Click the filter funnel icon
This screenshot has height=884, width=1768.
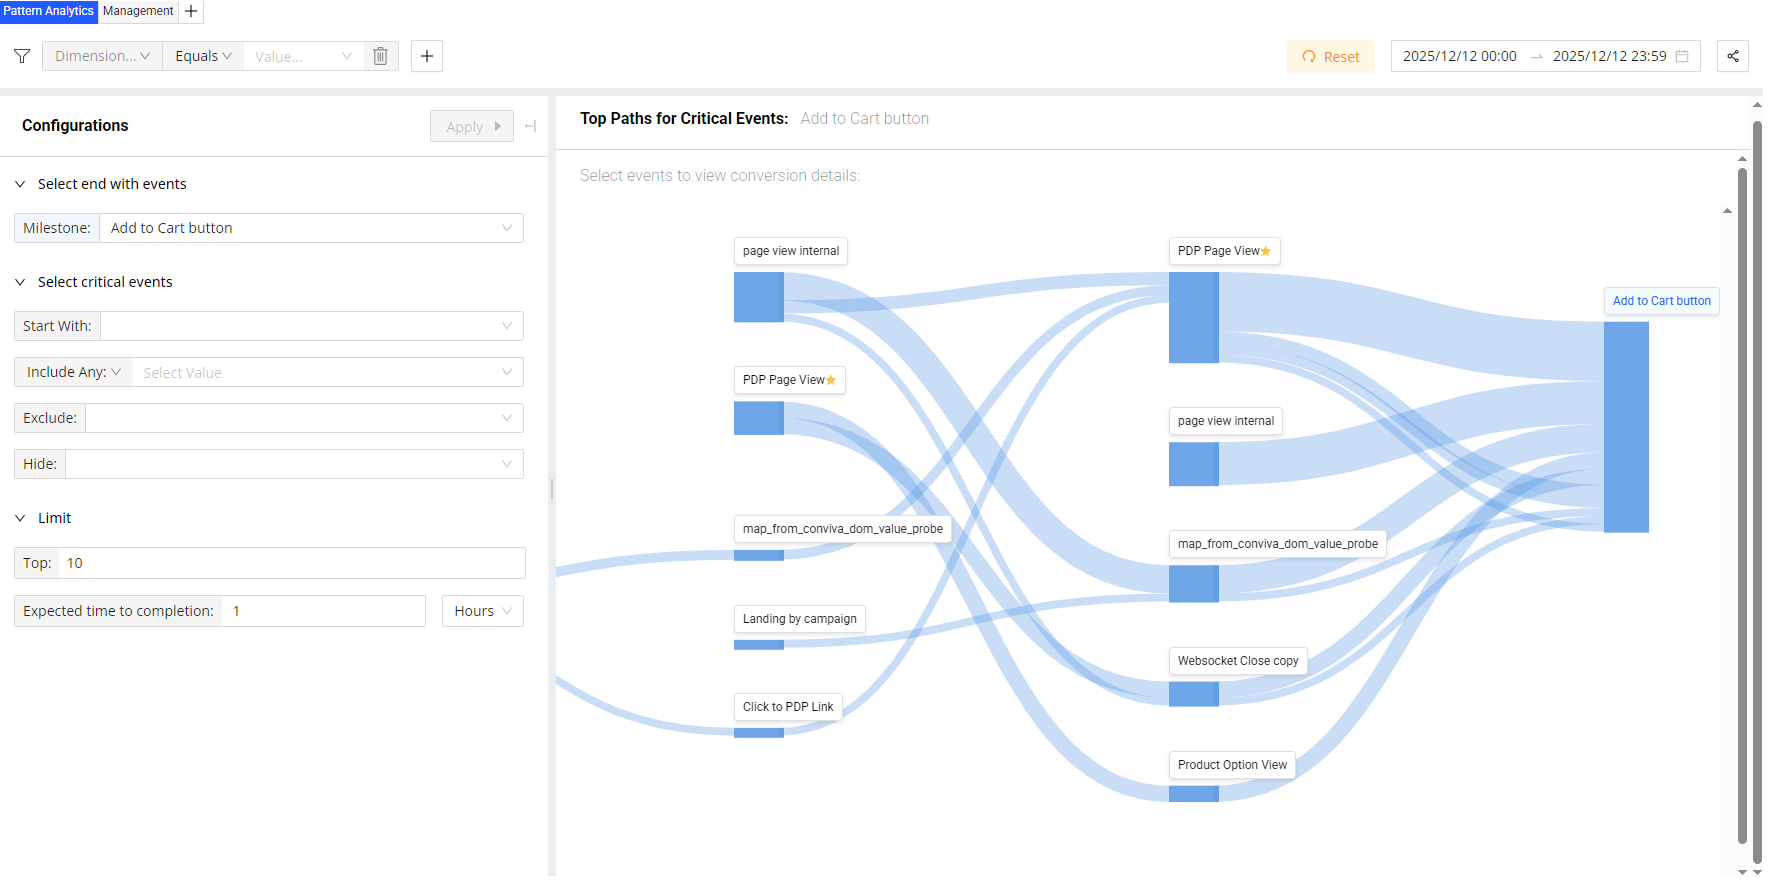point(22,56)
